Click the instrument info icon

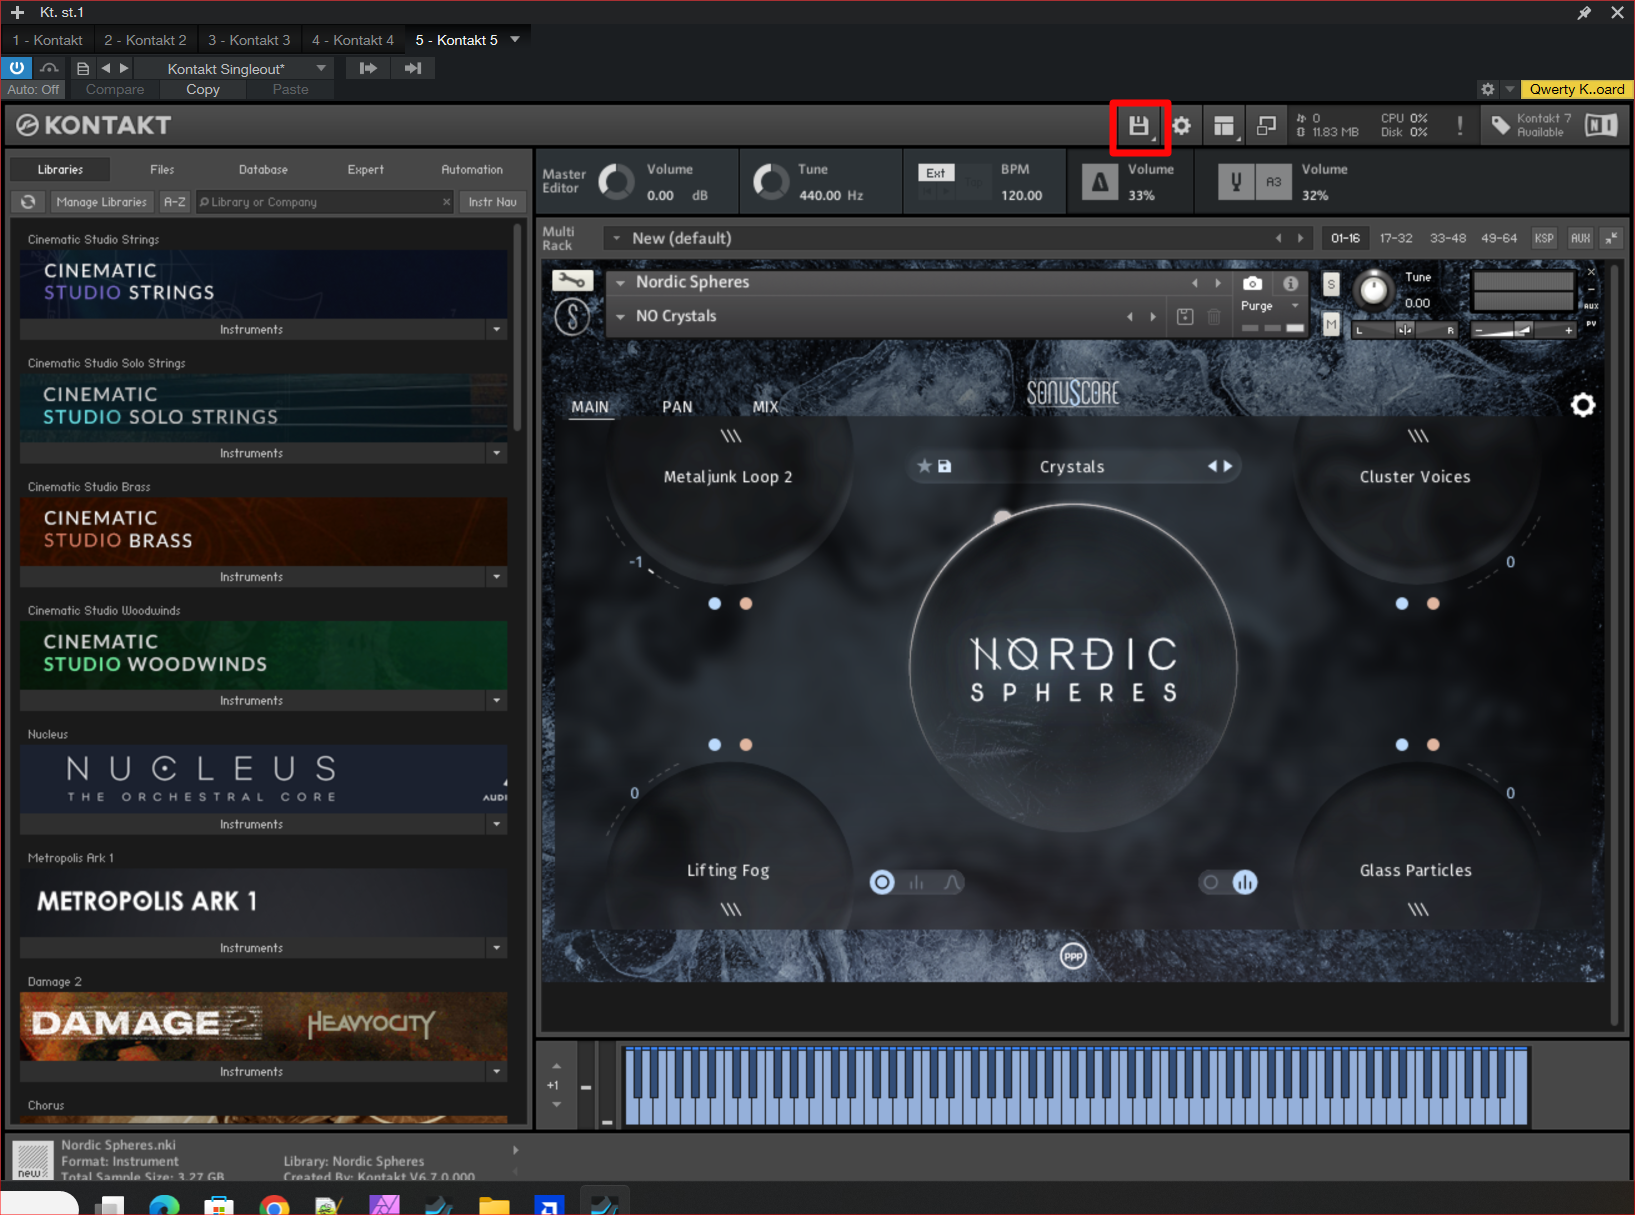click(1291, 283)
